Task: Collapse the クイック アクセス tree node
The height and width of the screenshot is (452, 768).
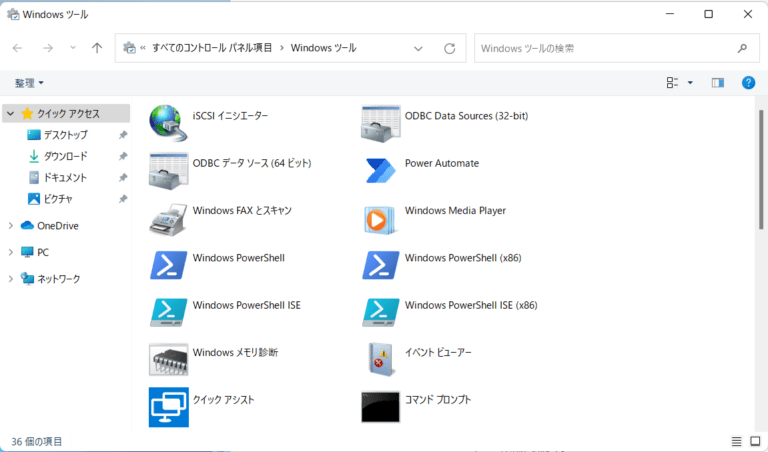Action: tap(10, 114)
